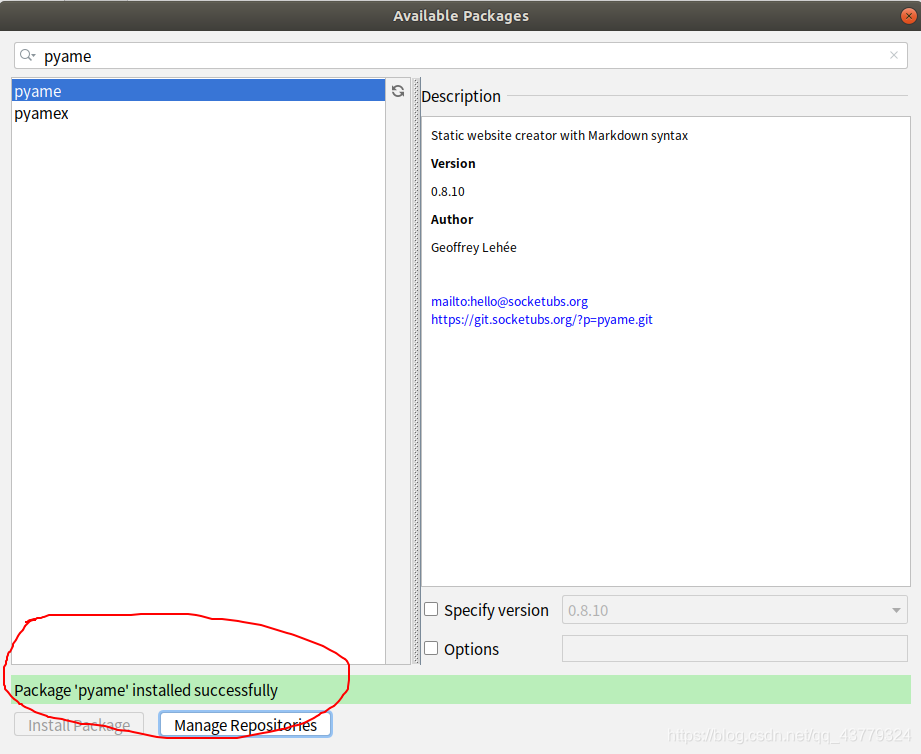The image size is (921, 754).
Task: Click the Options text input field
Action: (735, 648)
